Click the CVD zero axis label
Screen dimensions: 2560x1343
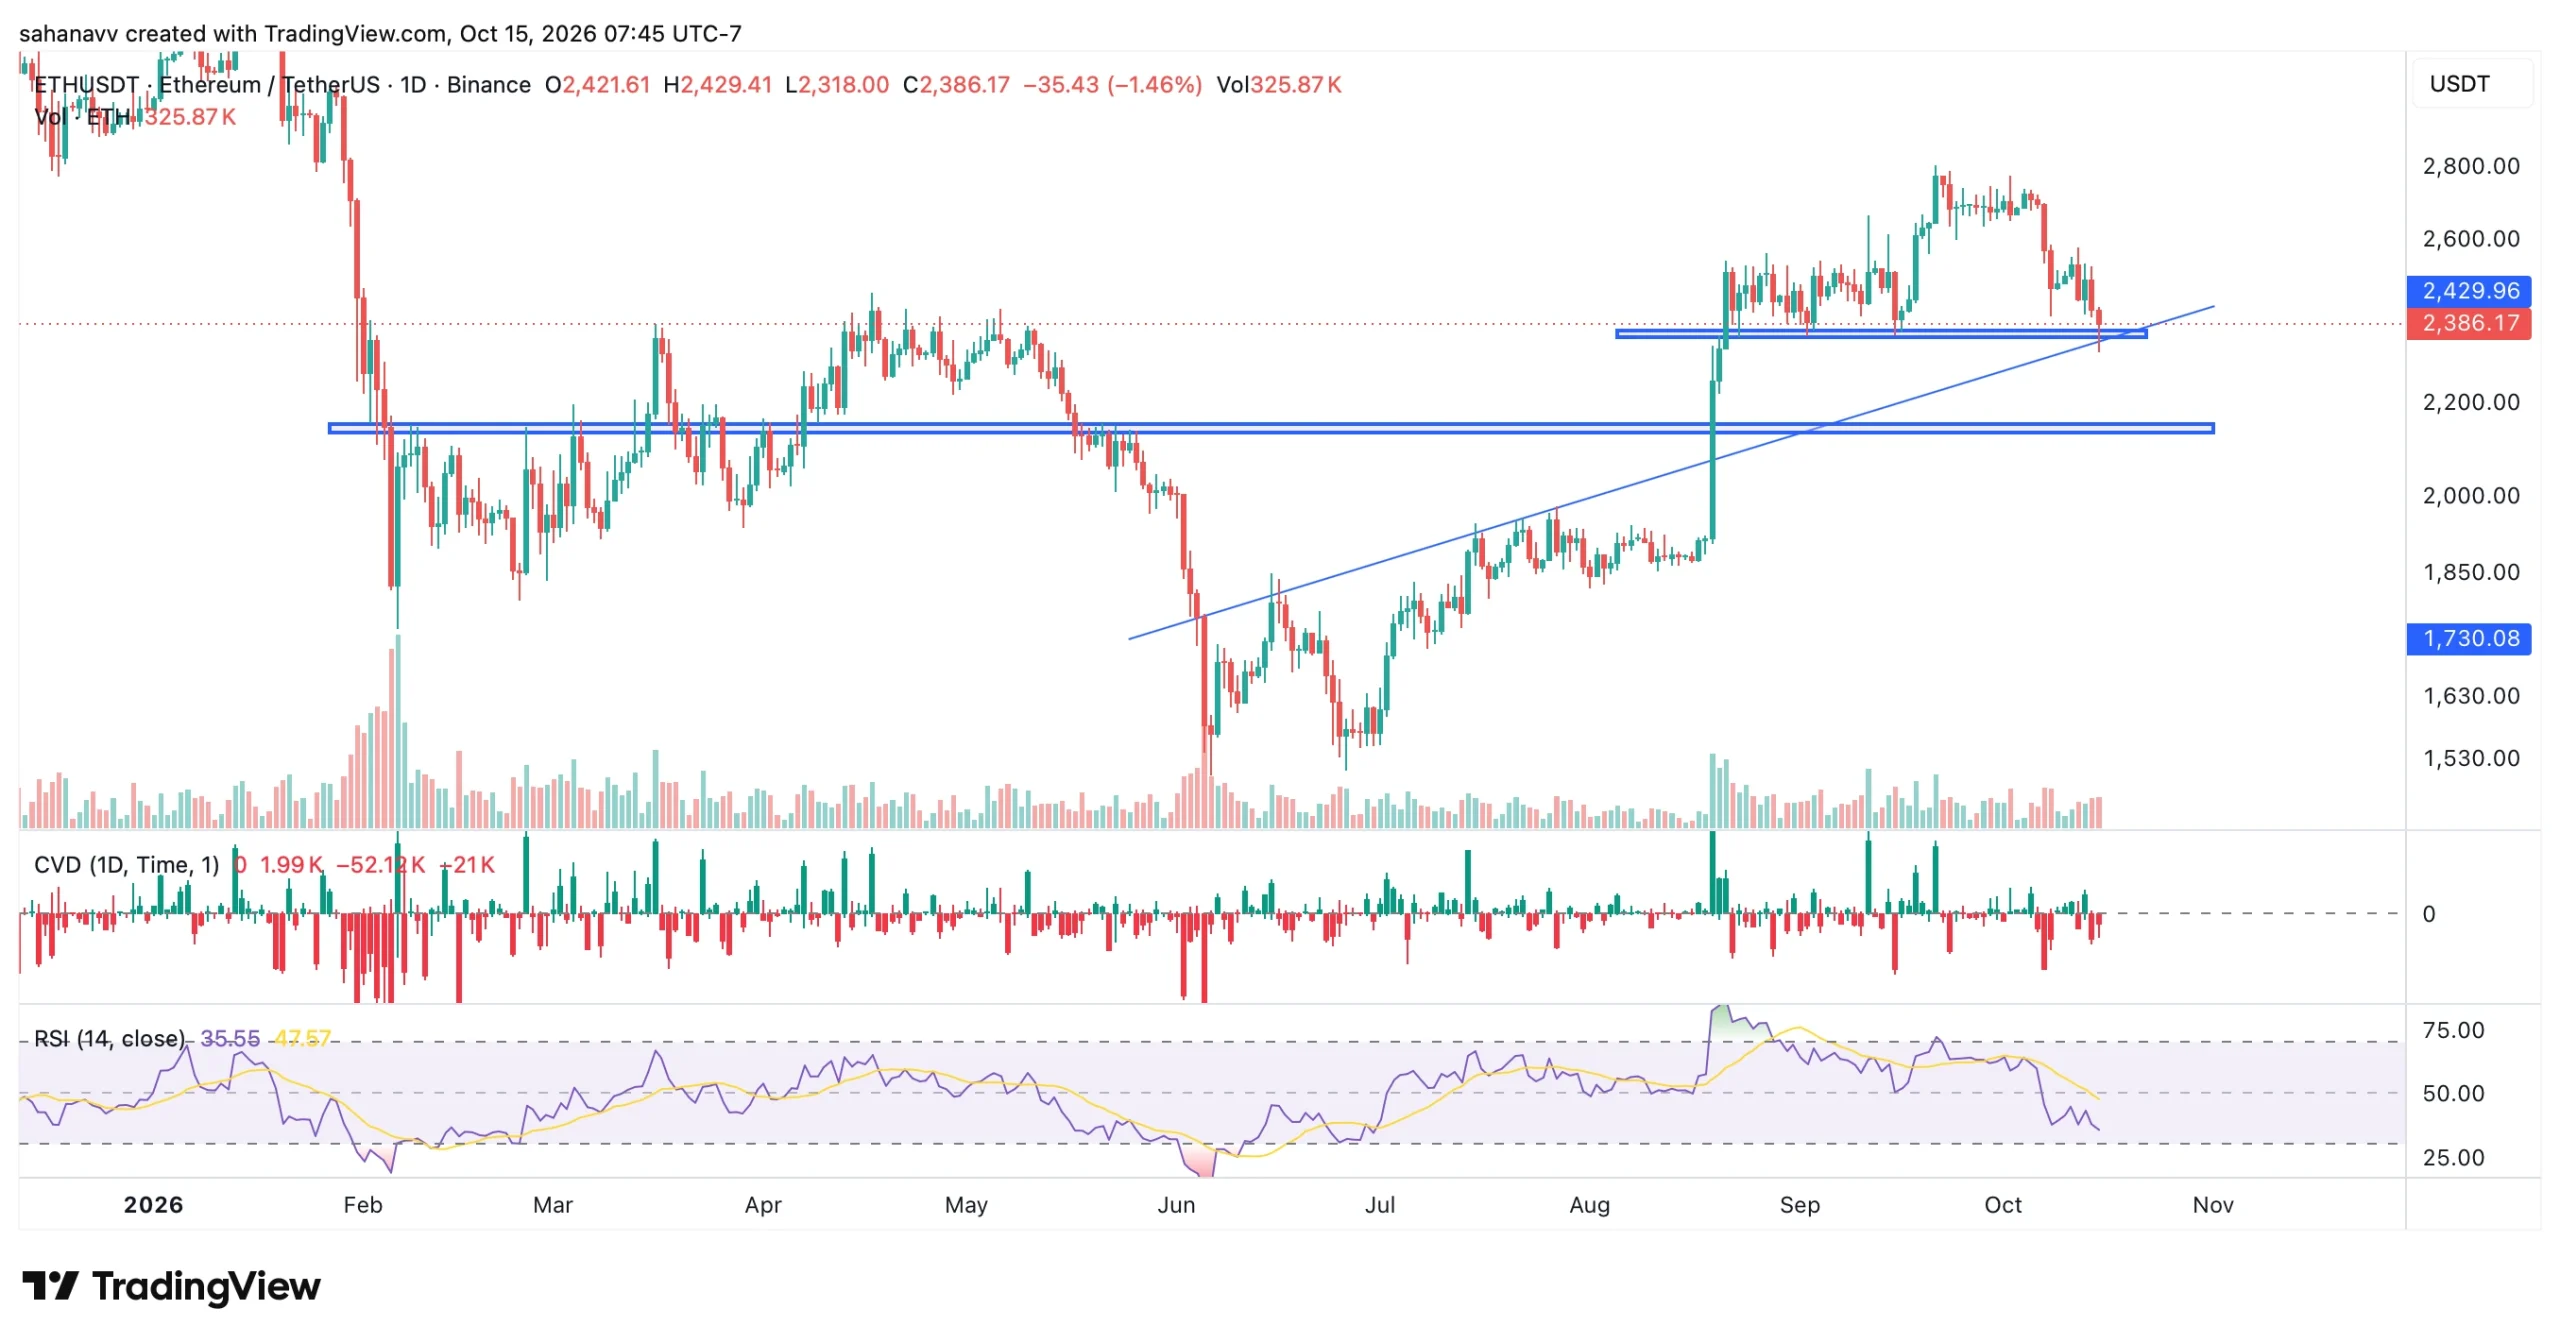click(2428, 913)
